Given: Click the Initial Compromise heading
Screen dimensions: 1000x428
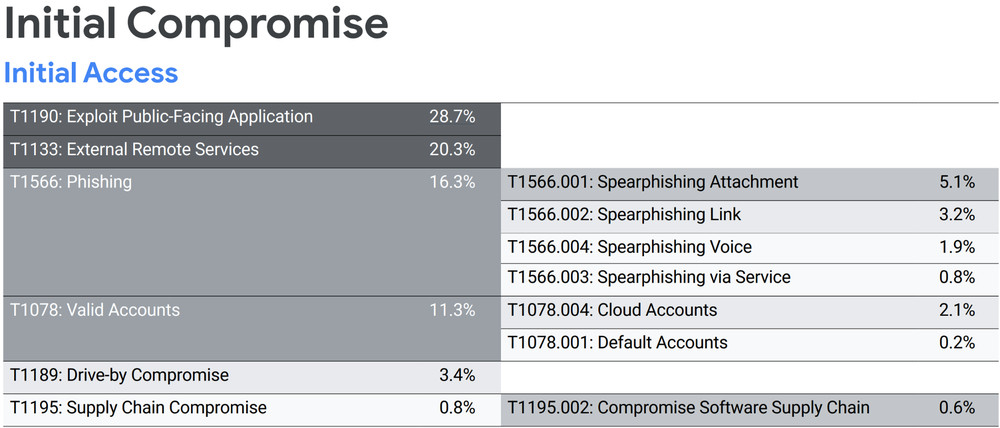Looking at the screenshot, I should pos(196,24).
